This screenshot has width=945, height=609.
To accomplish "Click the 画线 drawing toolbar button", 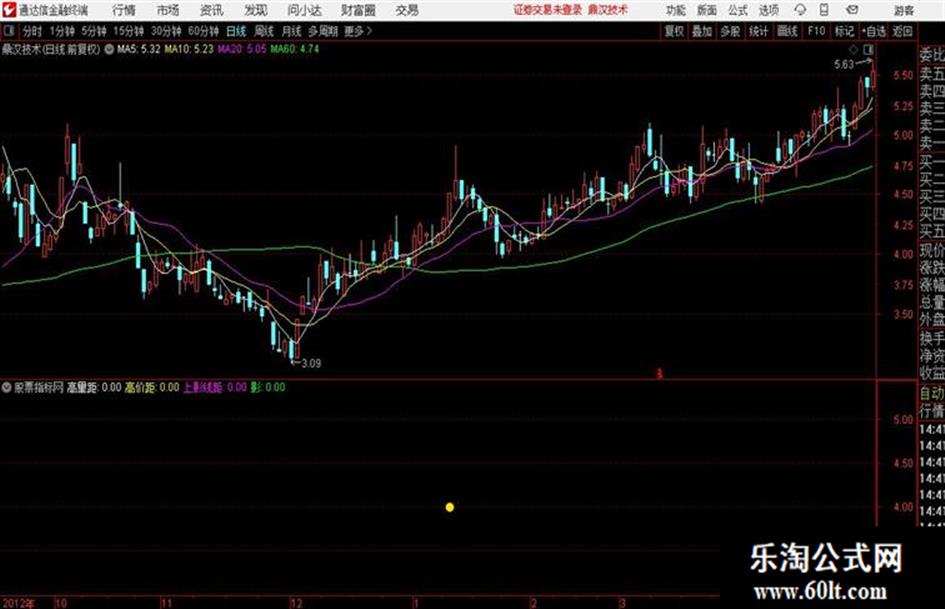I will 787,31.
